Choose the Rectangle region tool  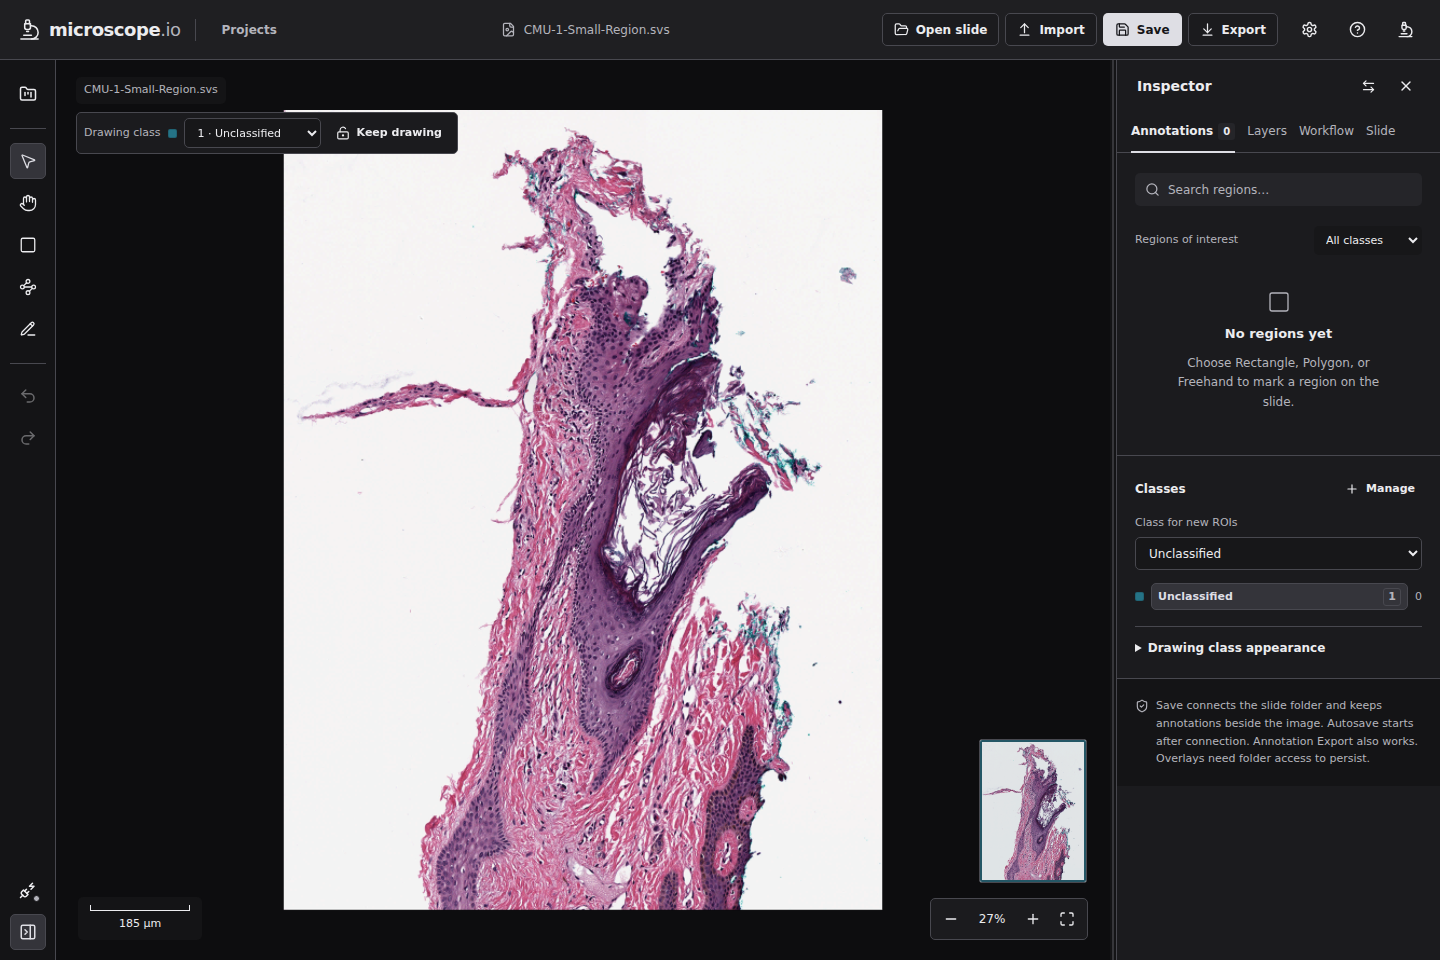[28, 245]
